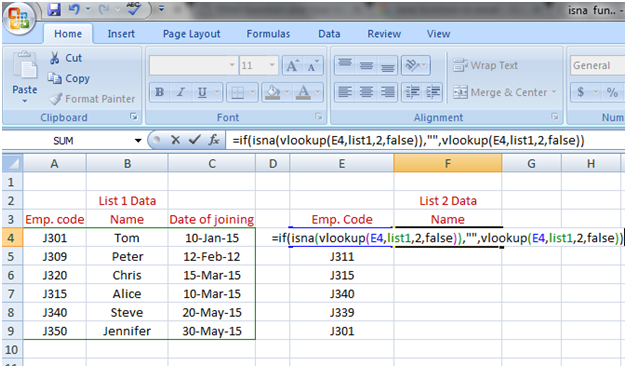Click the Merge & Center button
Viewport: 627px width, 374px height.
(x=505, y=92)
